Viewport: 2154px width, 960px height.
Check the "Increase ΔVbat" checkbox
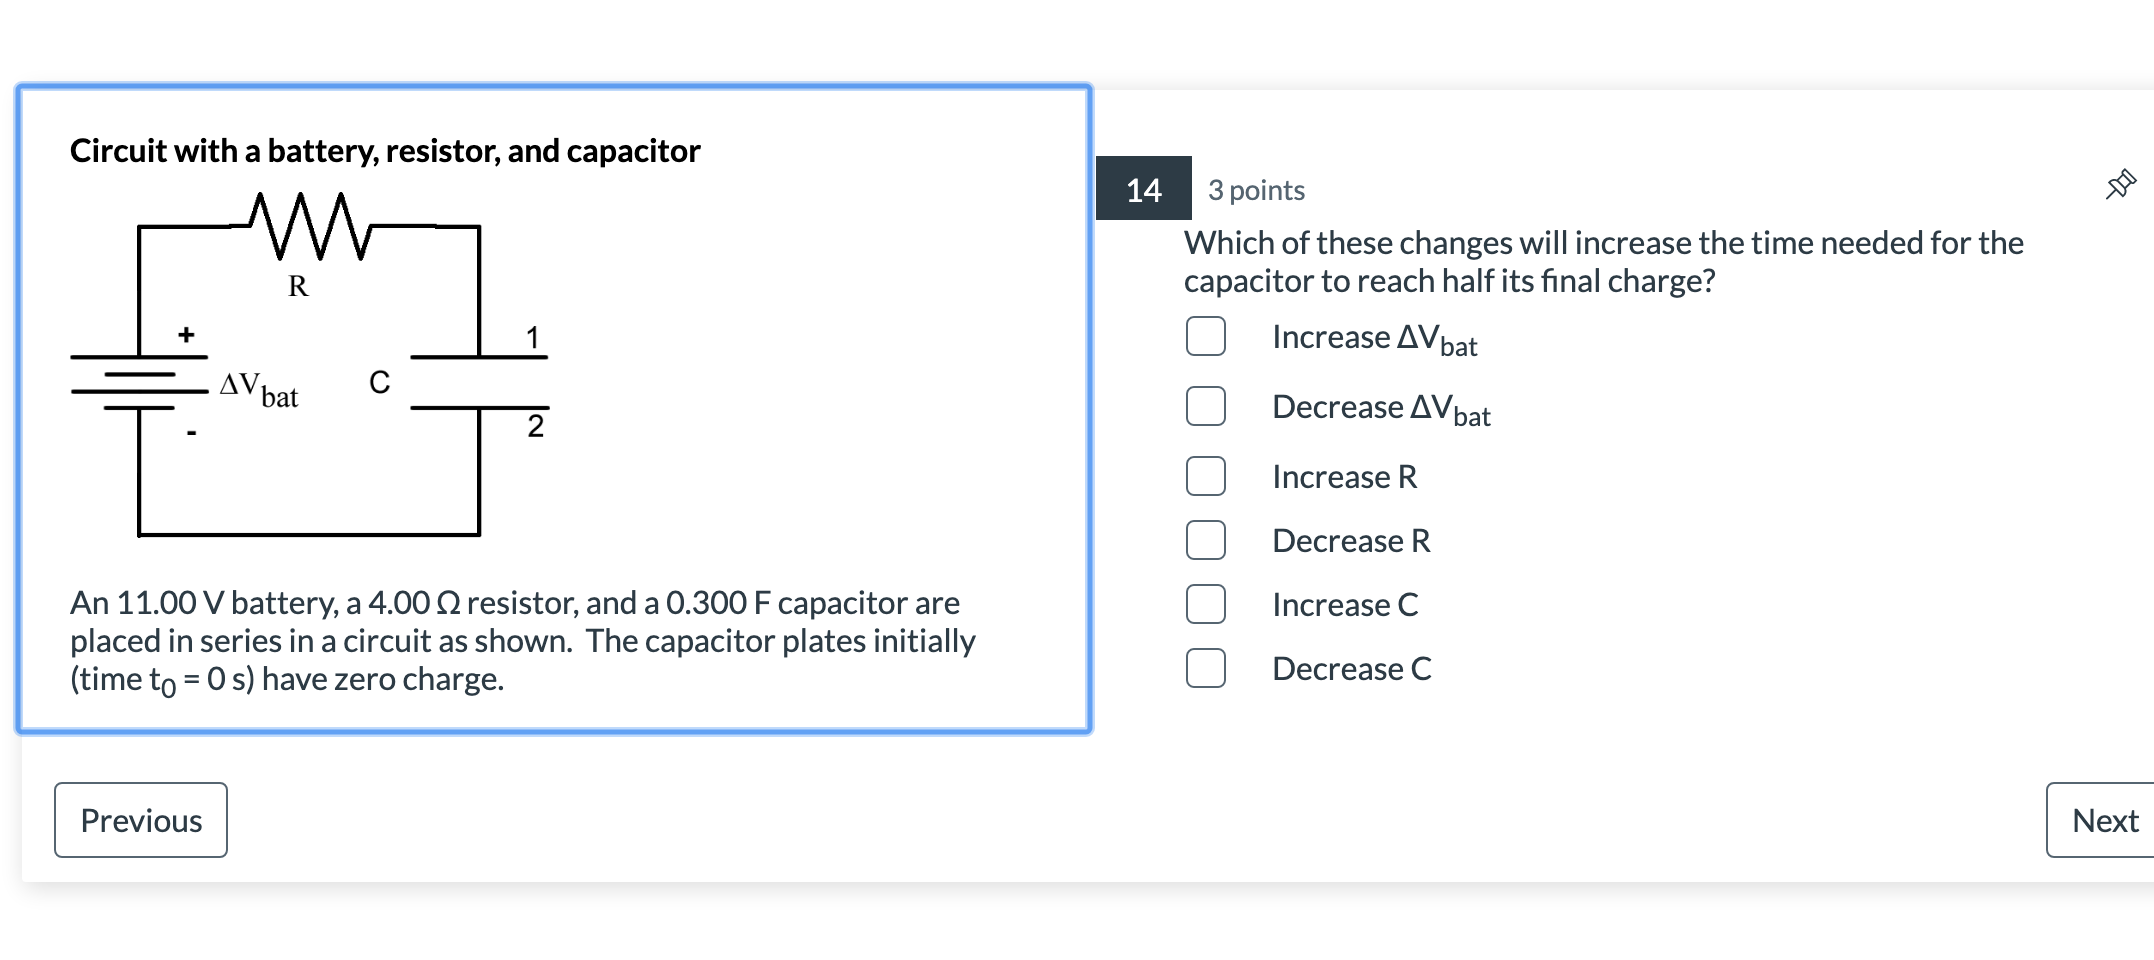point(1205,337)
